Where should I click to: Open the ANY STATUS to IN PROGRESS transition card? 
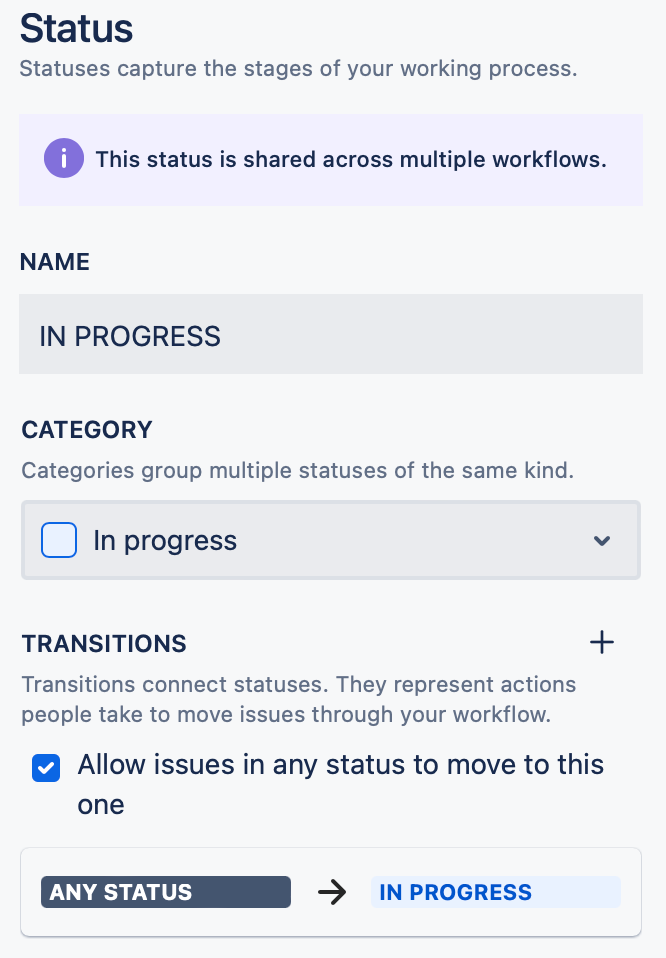pyautogui.click(x=331, y=892)
